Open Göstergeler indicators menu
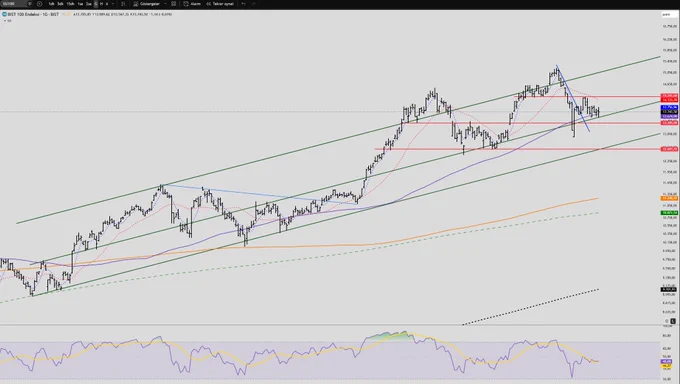This screenshot has width=680, height=384. click(147, 4)
